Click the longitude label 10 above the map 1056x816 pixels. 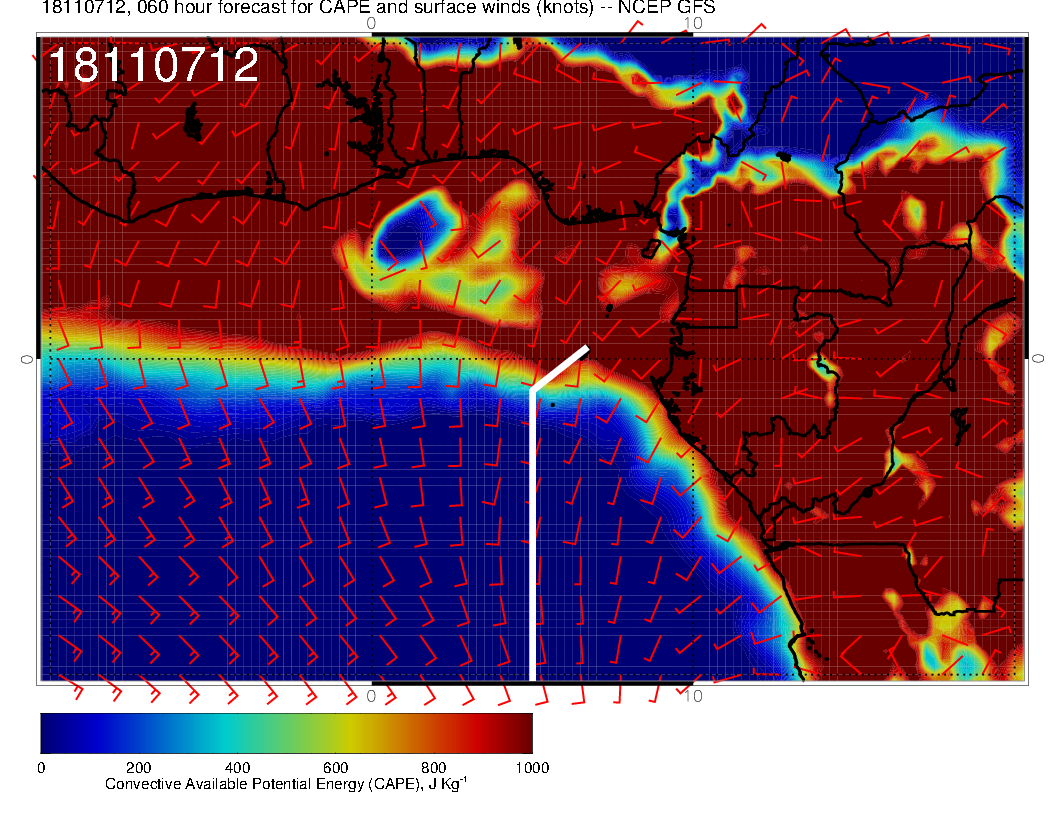pos(693,23)
